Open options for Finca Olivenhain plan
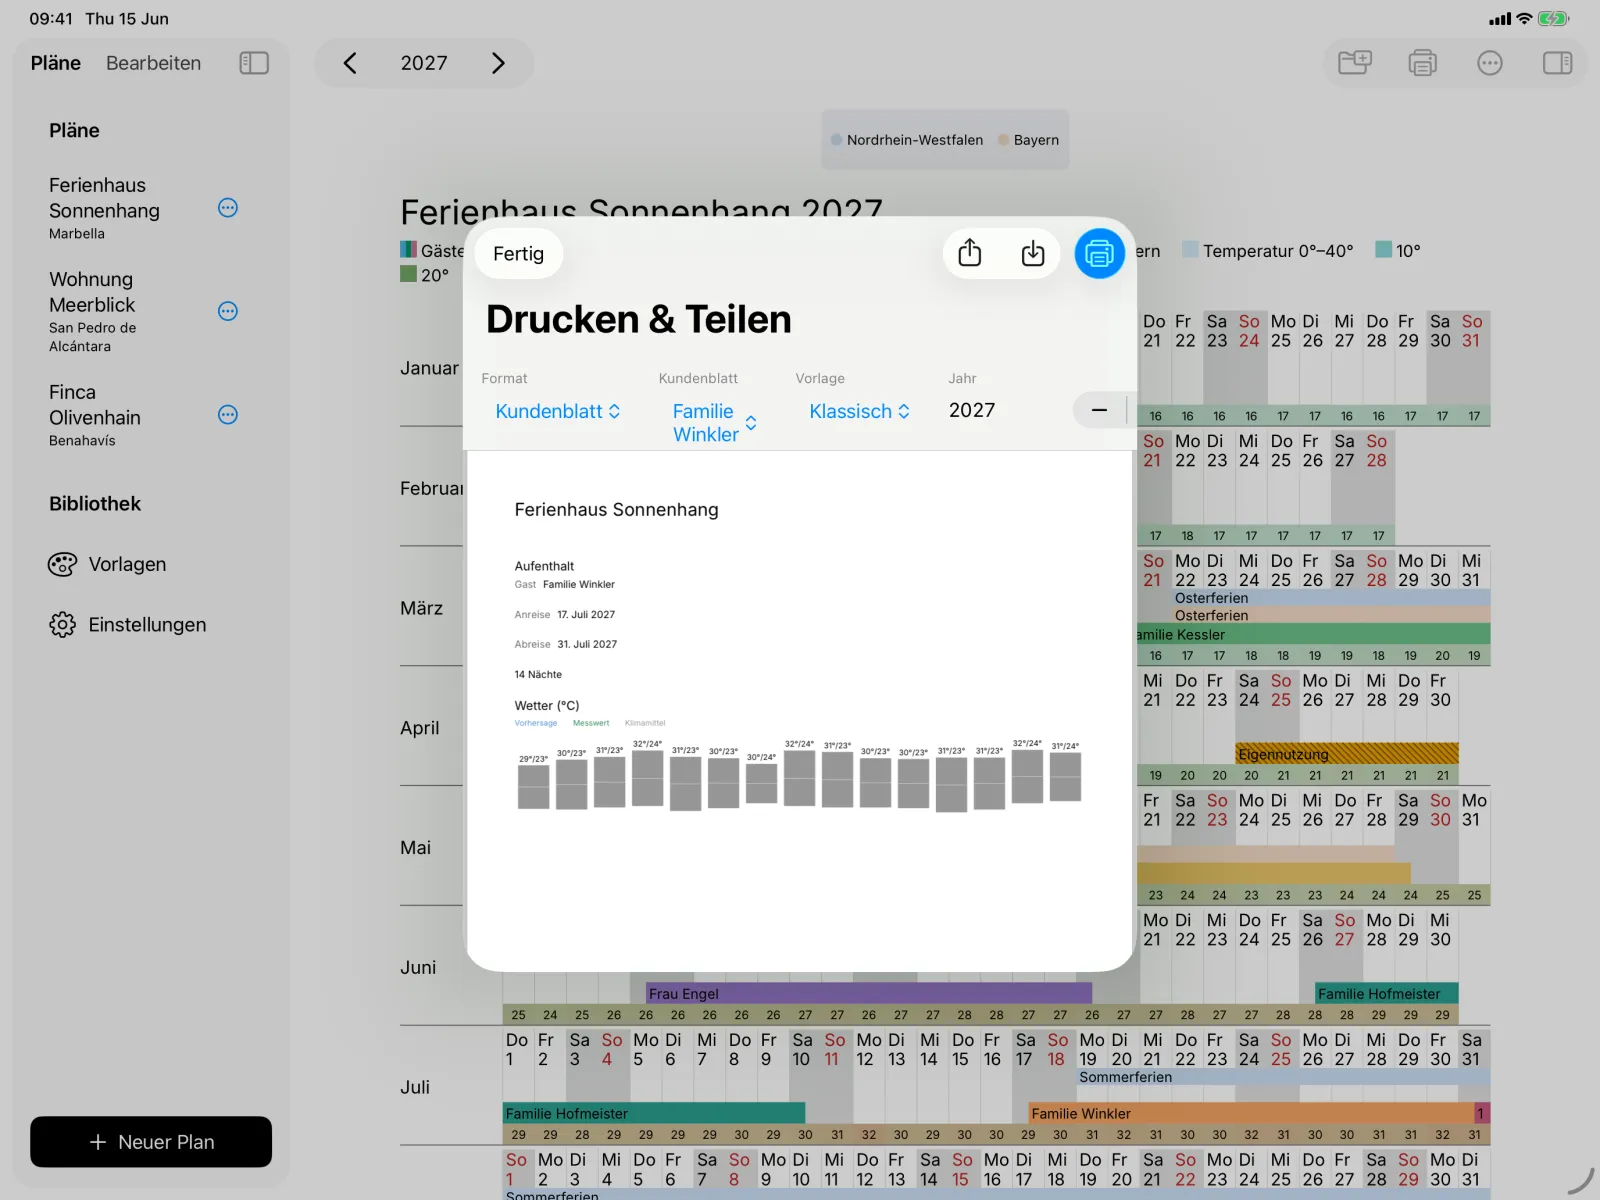The height and width of the screenshot is (1200, 1600). tap(228, 415)
